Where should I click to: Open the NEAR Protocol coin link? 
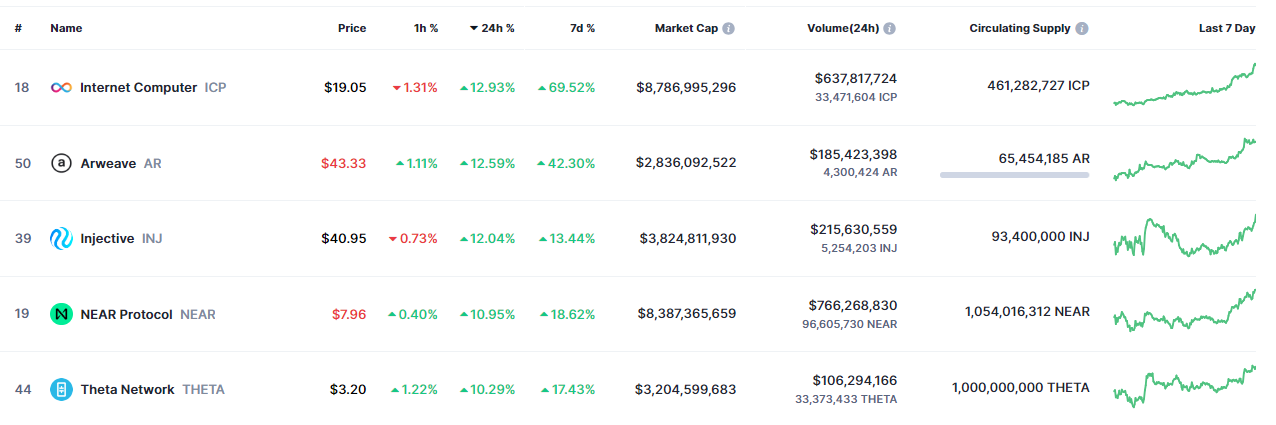pos(126,314)
